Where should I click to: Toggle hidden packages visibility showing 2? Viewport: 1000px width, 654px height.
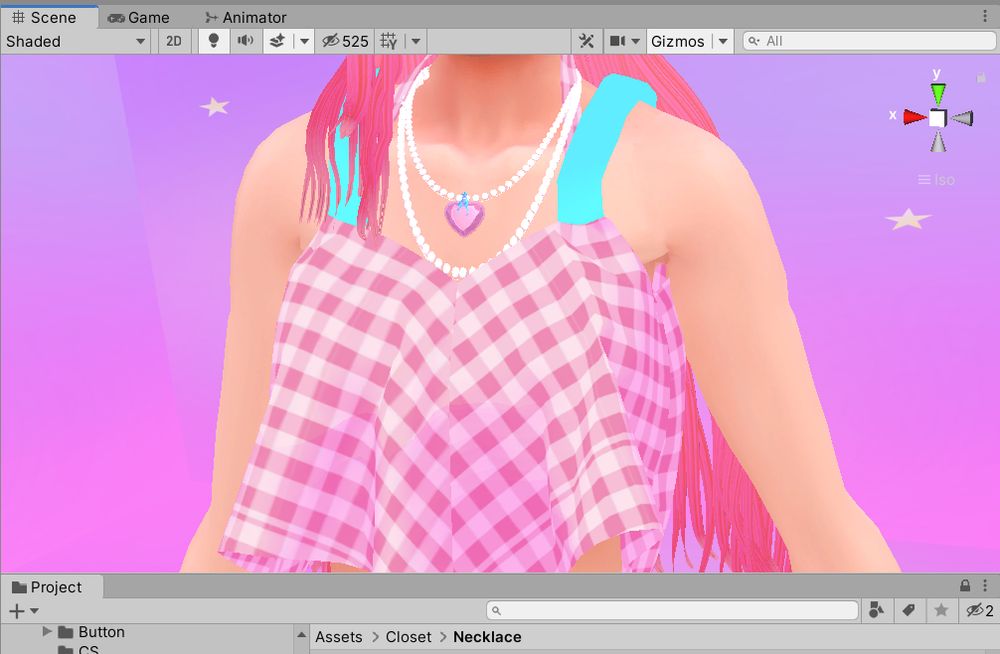coord(979,611)
